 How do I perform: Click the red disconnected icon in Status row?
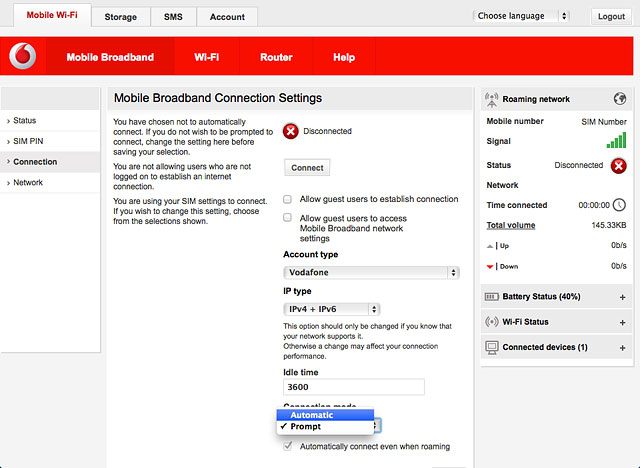click(x=618, y=166)
